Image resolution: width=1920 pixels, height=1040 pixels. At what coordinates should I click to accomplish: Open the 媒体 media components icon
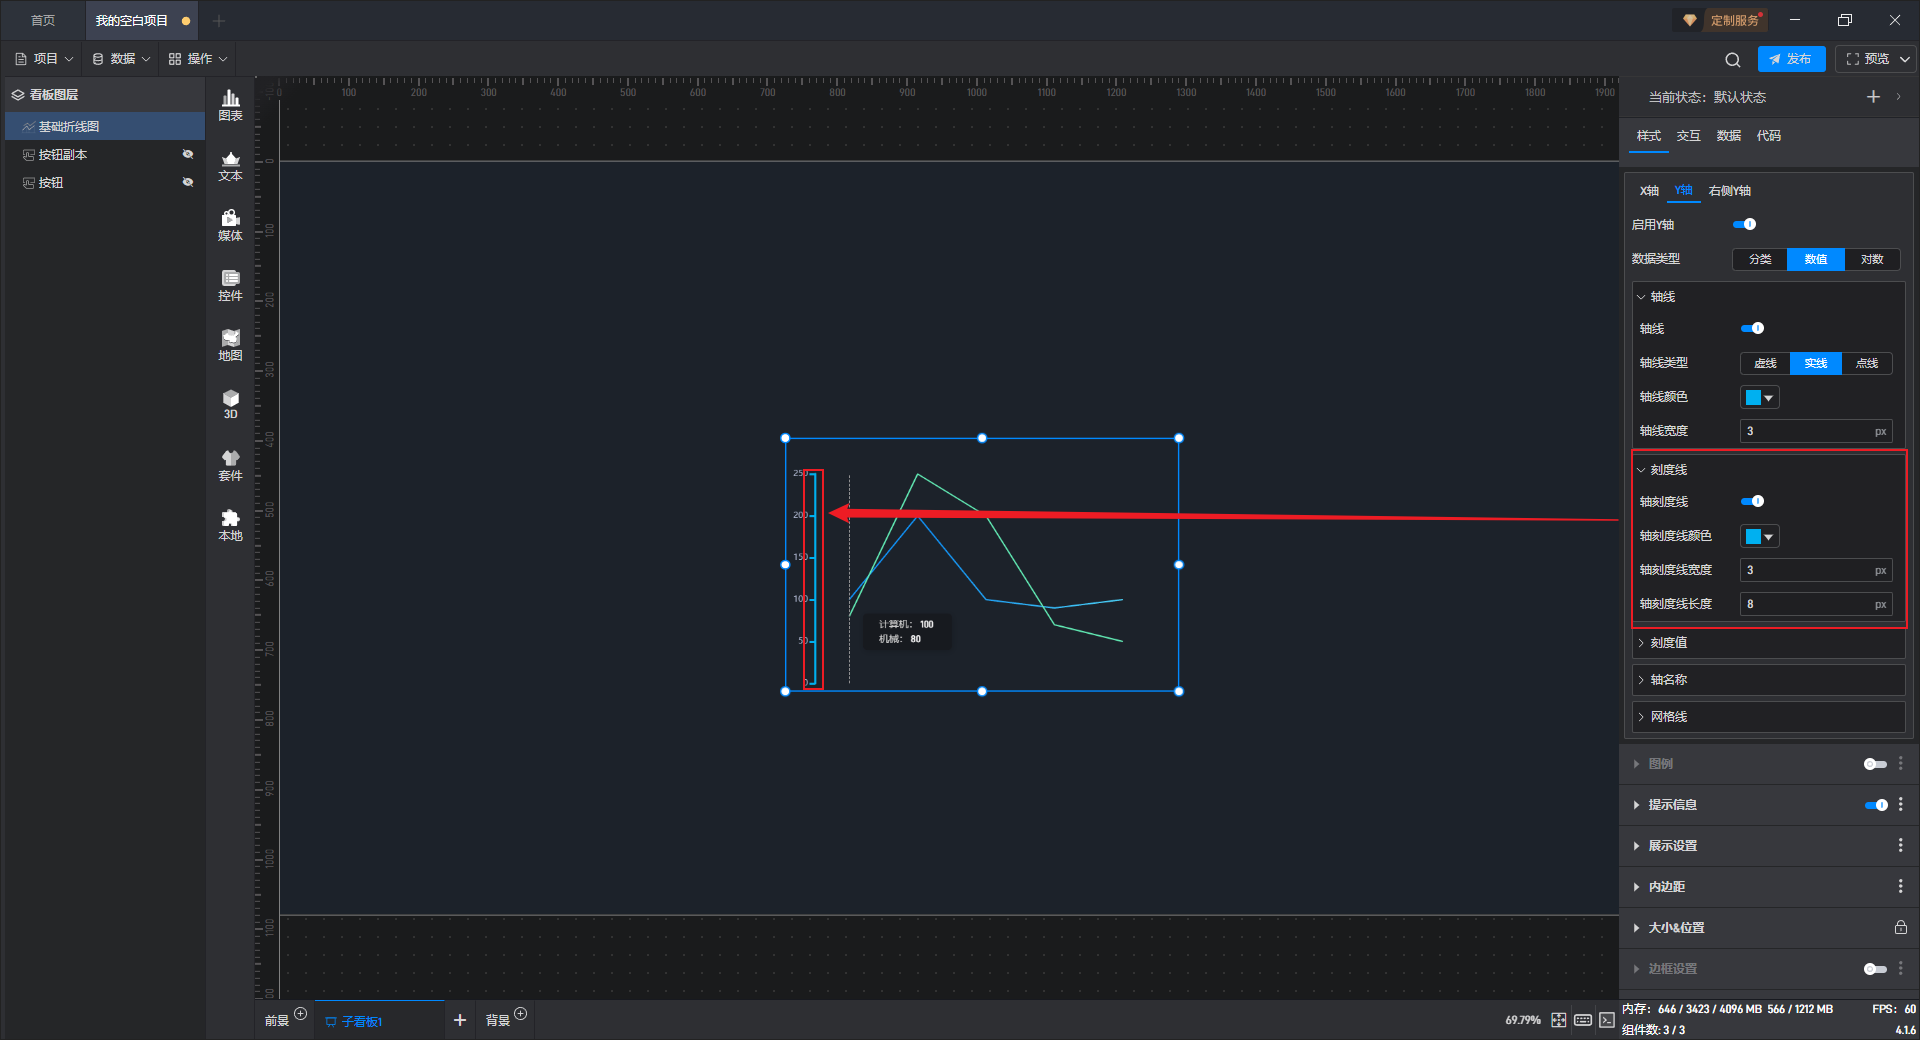tap(230, 225)
